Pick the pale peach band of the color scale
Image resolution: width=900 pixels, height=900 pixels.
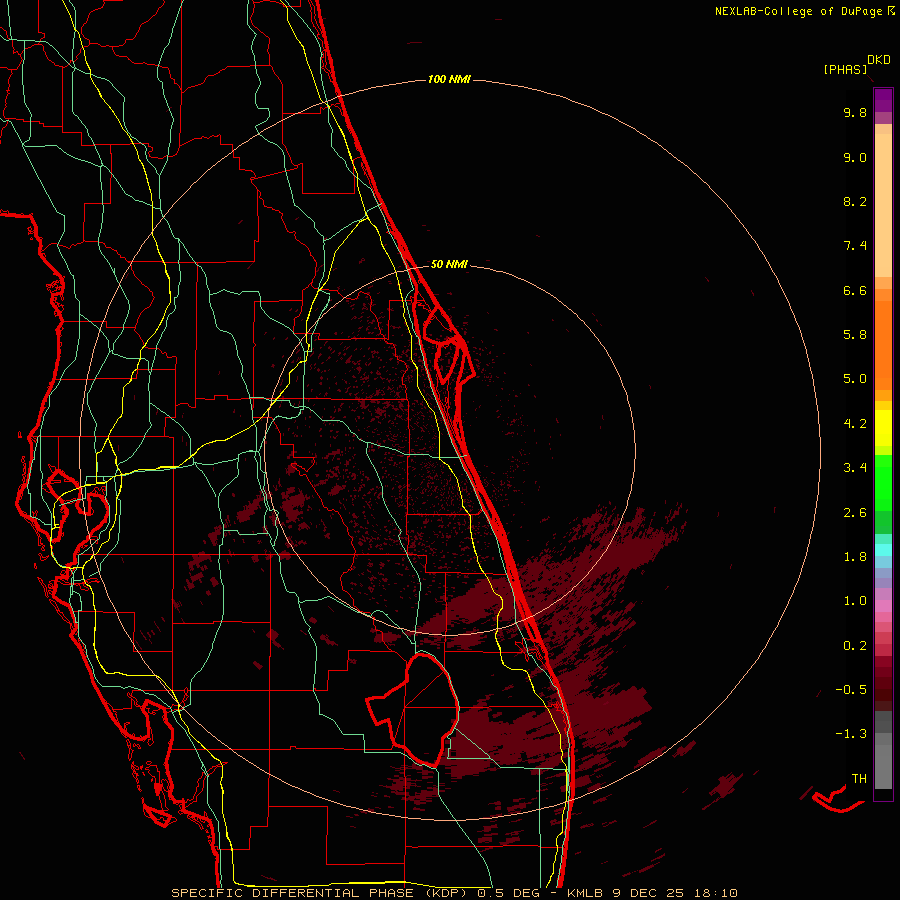coord(883,205)
